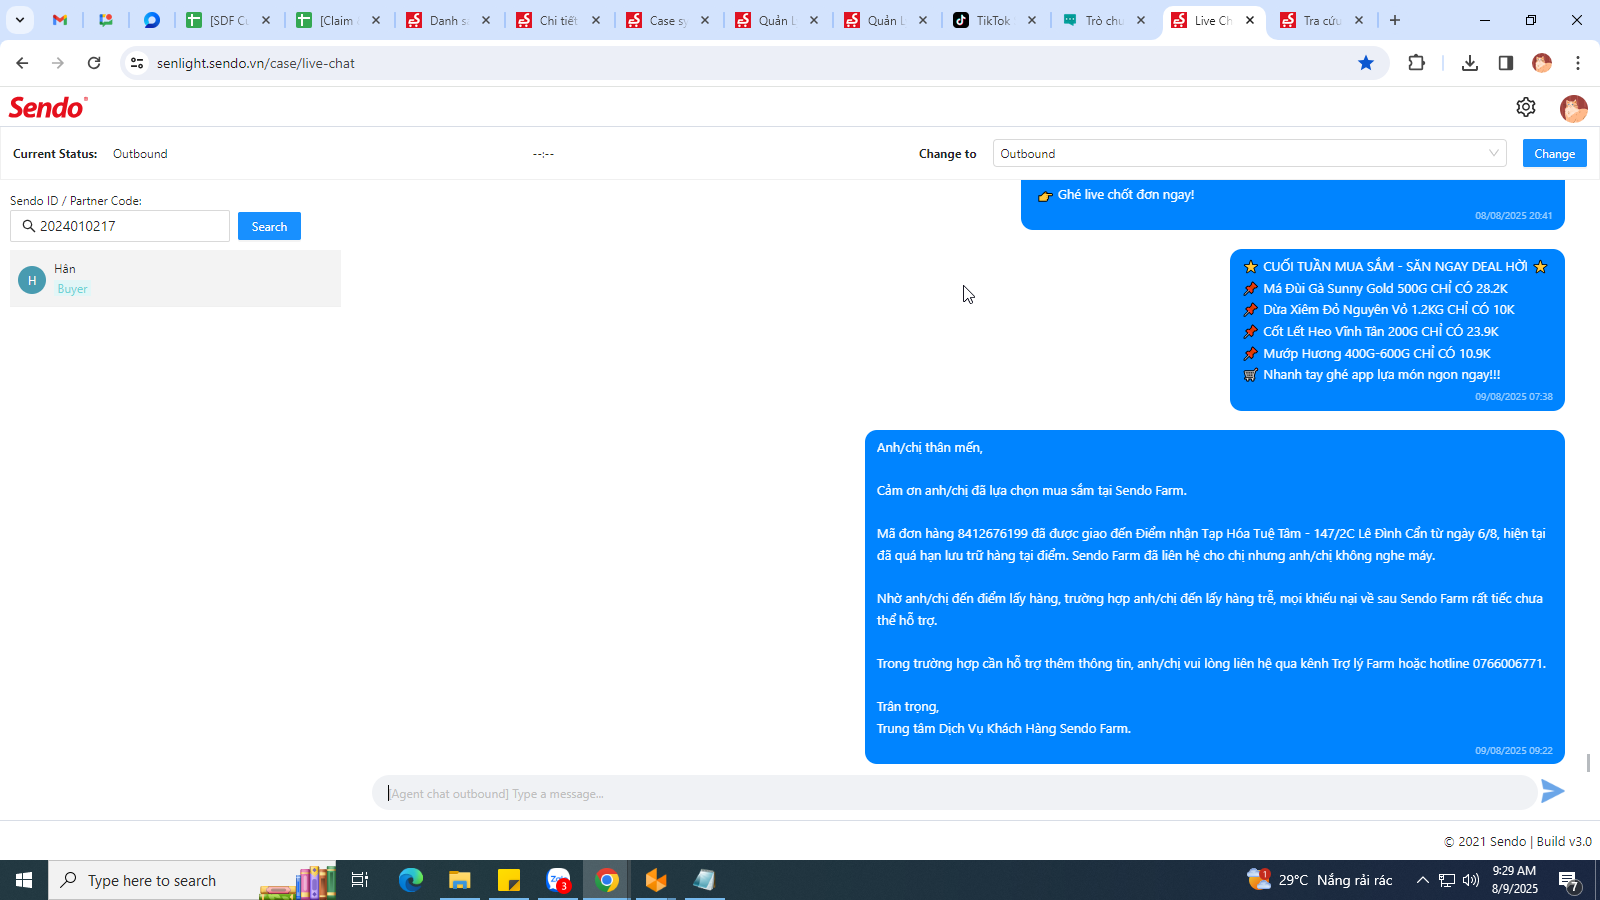Open Sticky Notes from the taskbar
The image size is (1600, 900).
coord(509,880)
